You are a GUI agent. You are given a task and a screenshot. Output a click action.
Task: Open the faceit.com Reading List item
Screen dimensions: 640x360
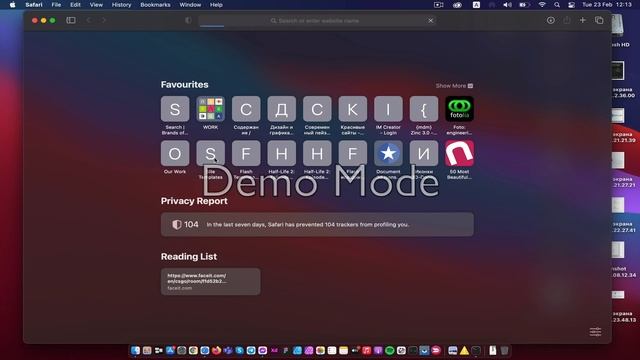pos(210,281)
